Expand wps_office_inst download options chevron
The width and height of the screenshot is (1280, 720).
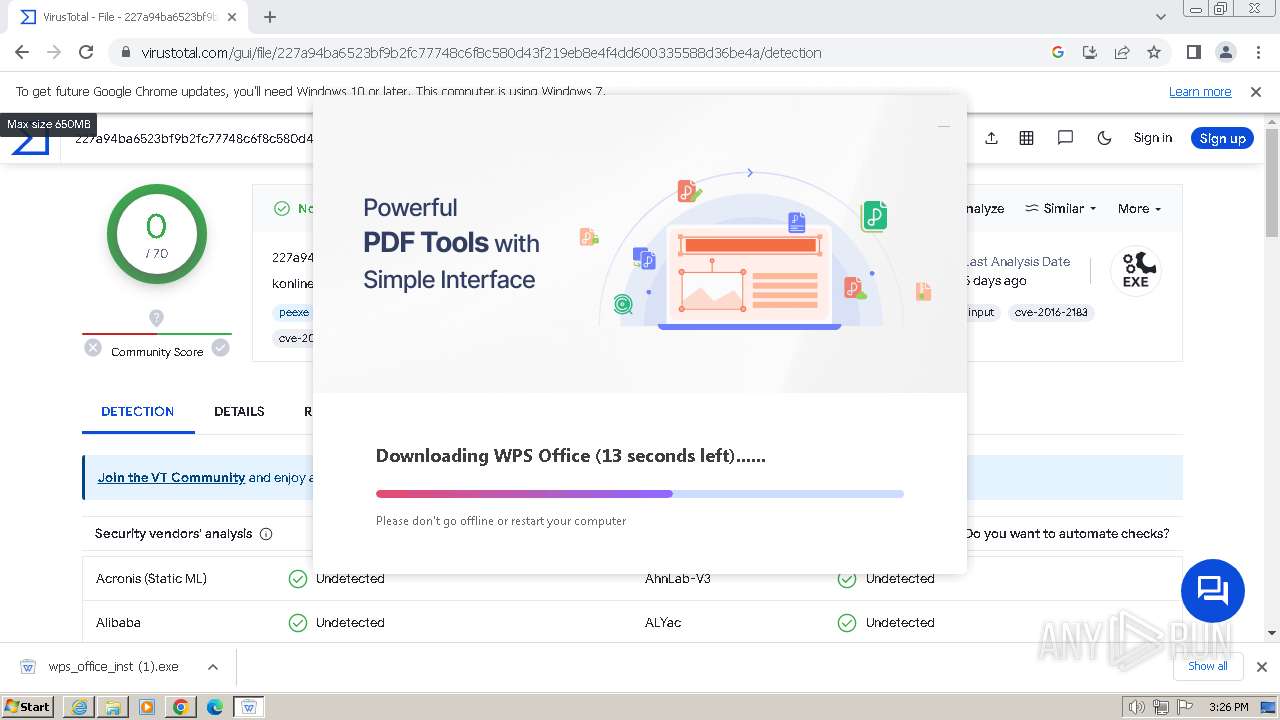(212, 667)
